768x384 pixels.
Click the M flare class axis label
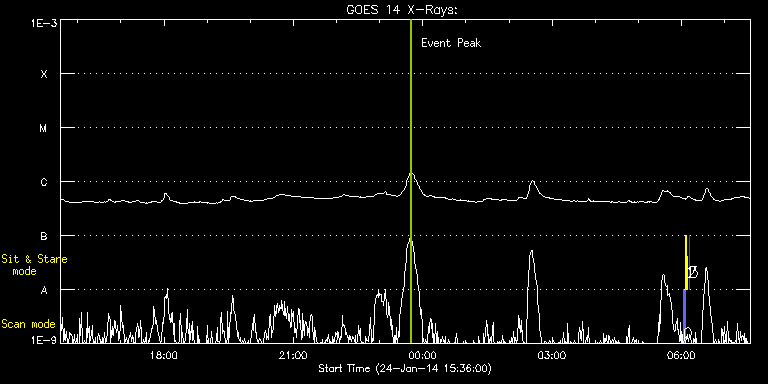44,128
